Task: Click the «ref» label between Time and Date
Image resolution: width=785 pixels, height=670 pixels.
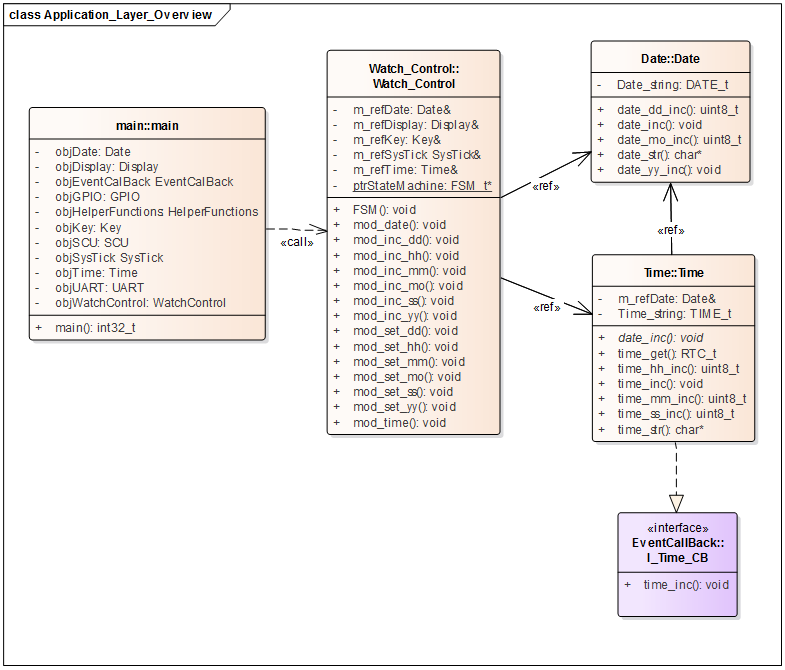Action: click(x=670, y=230)
